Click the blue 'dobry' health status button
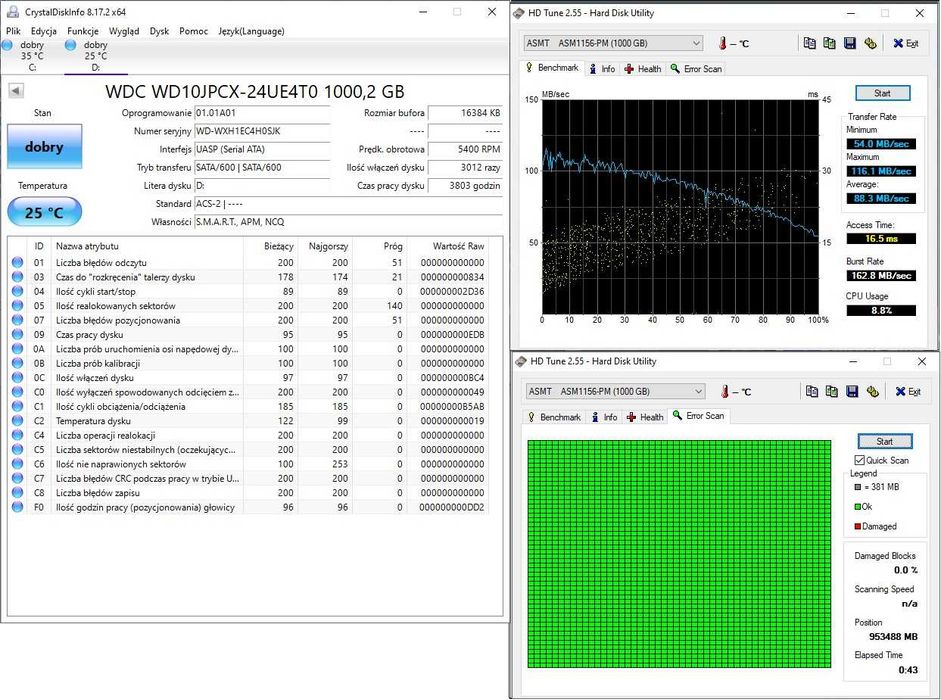Viewport: 941px width, 700px height. [44, 146]
